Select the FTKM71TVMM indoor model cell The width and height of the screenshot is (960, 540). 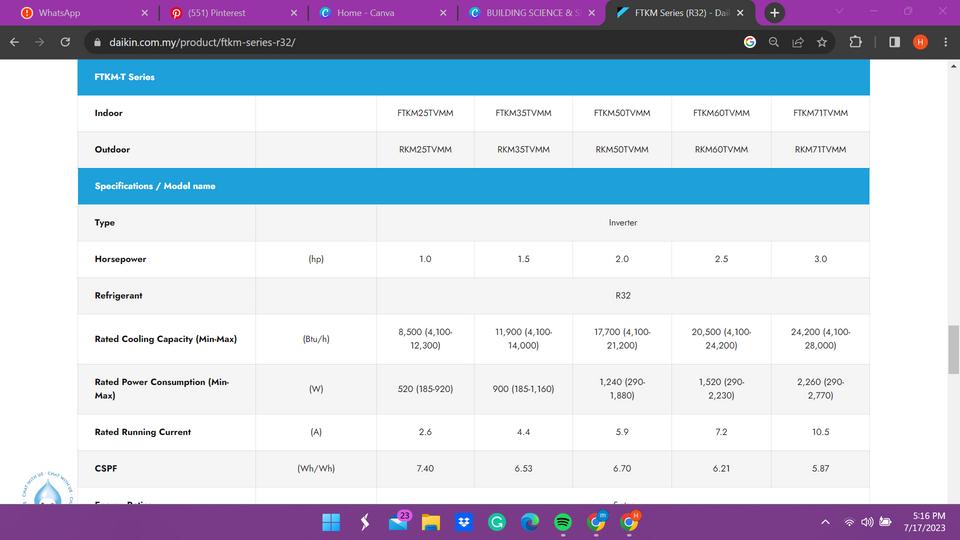click(820, 113)
